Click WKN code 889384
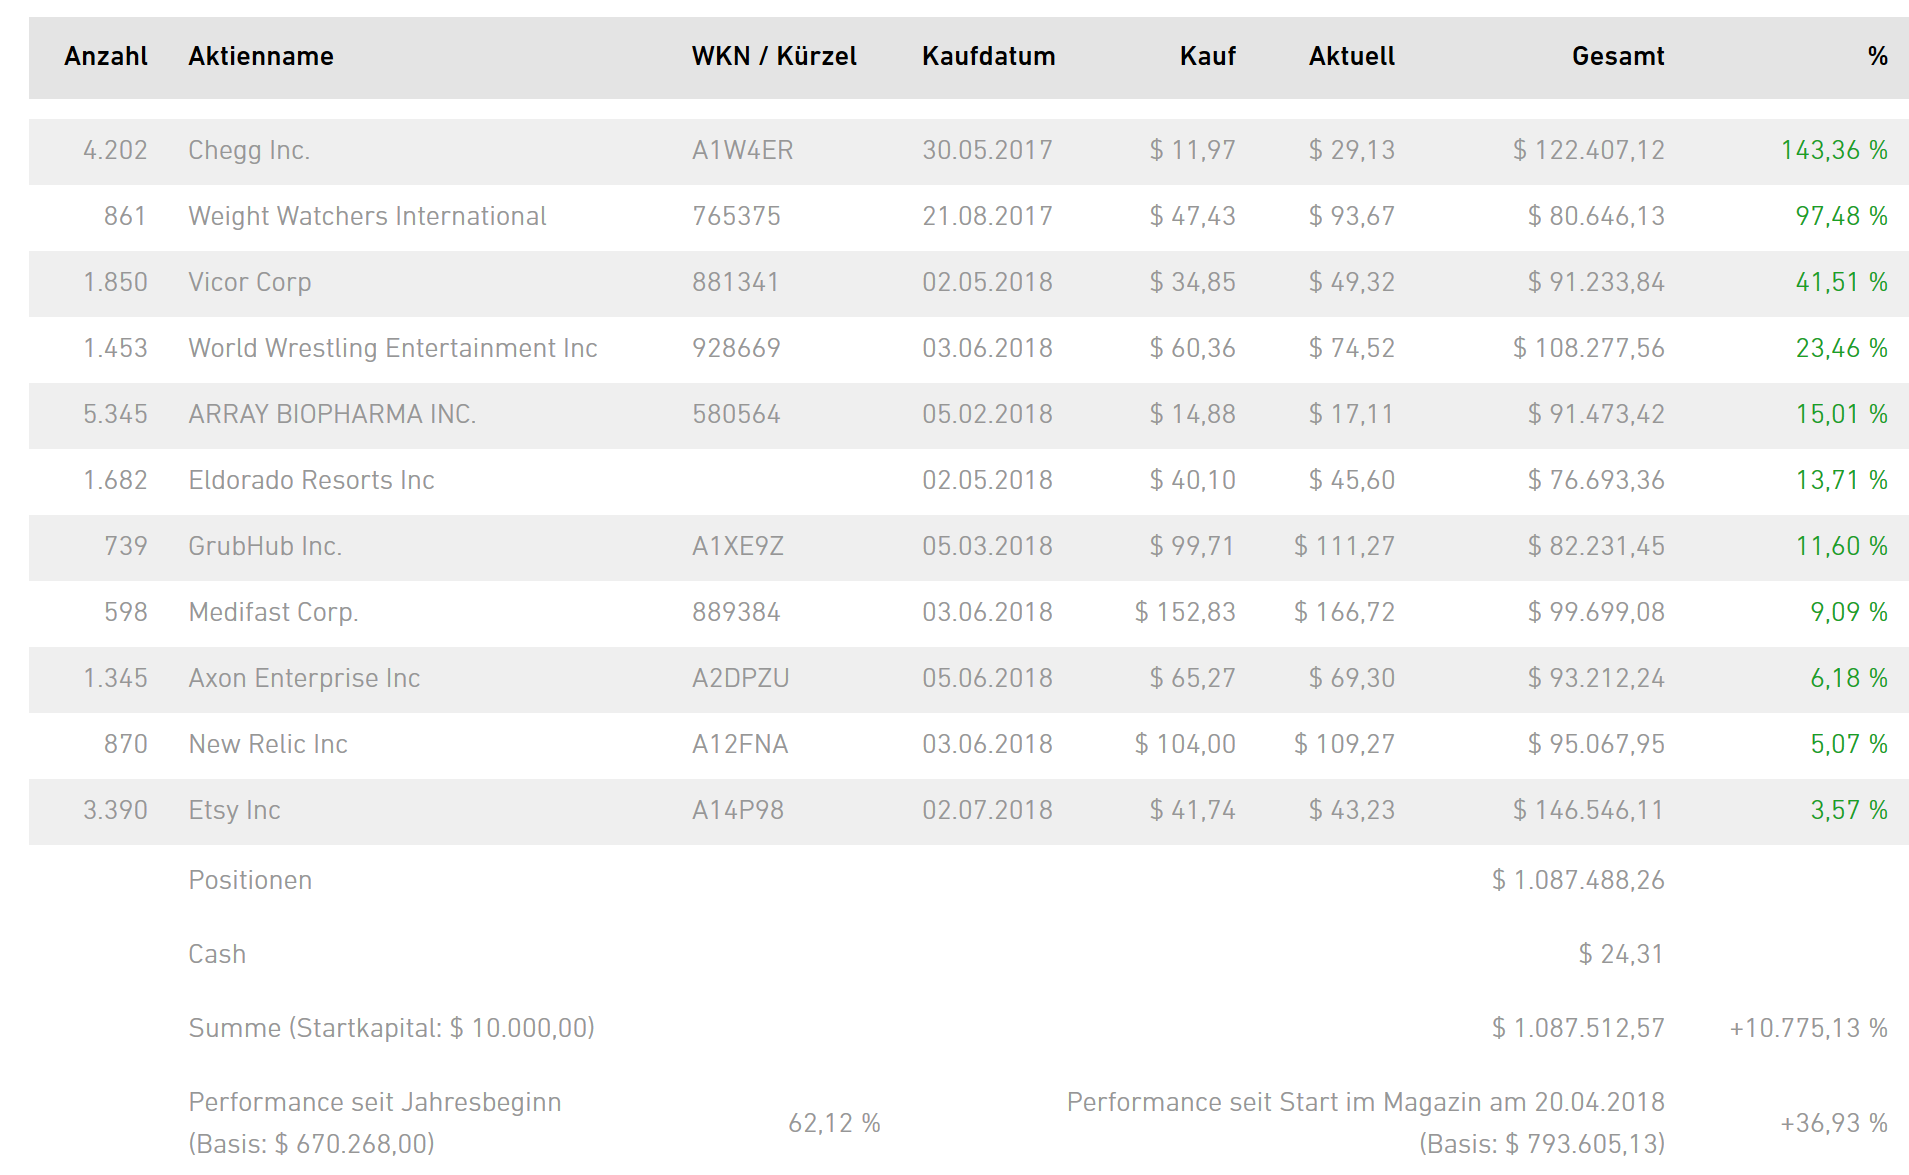1909x1175 pixels. (736, 612)
